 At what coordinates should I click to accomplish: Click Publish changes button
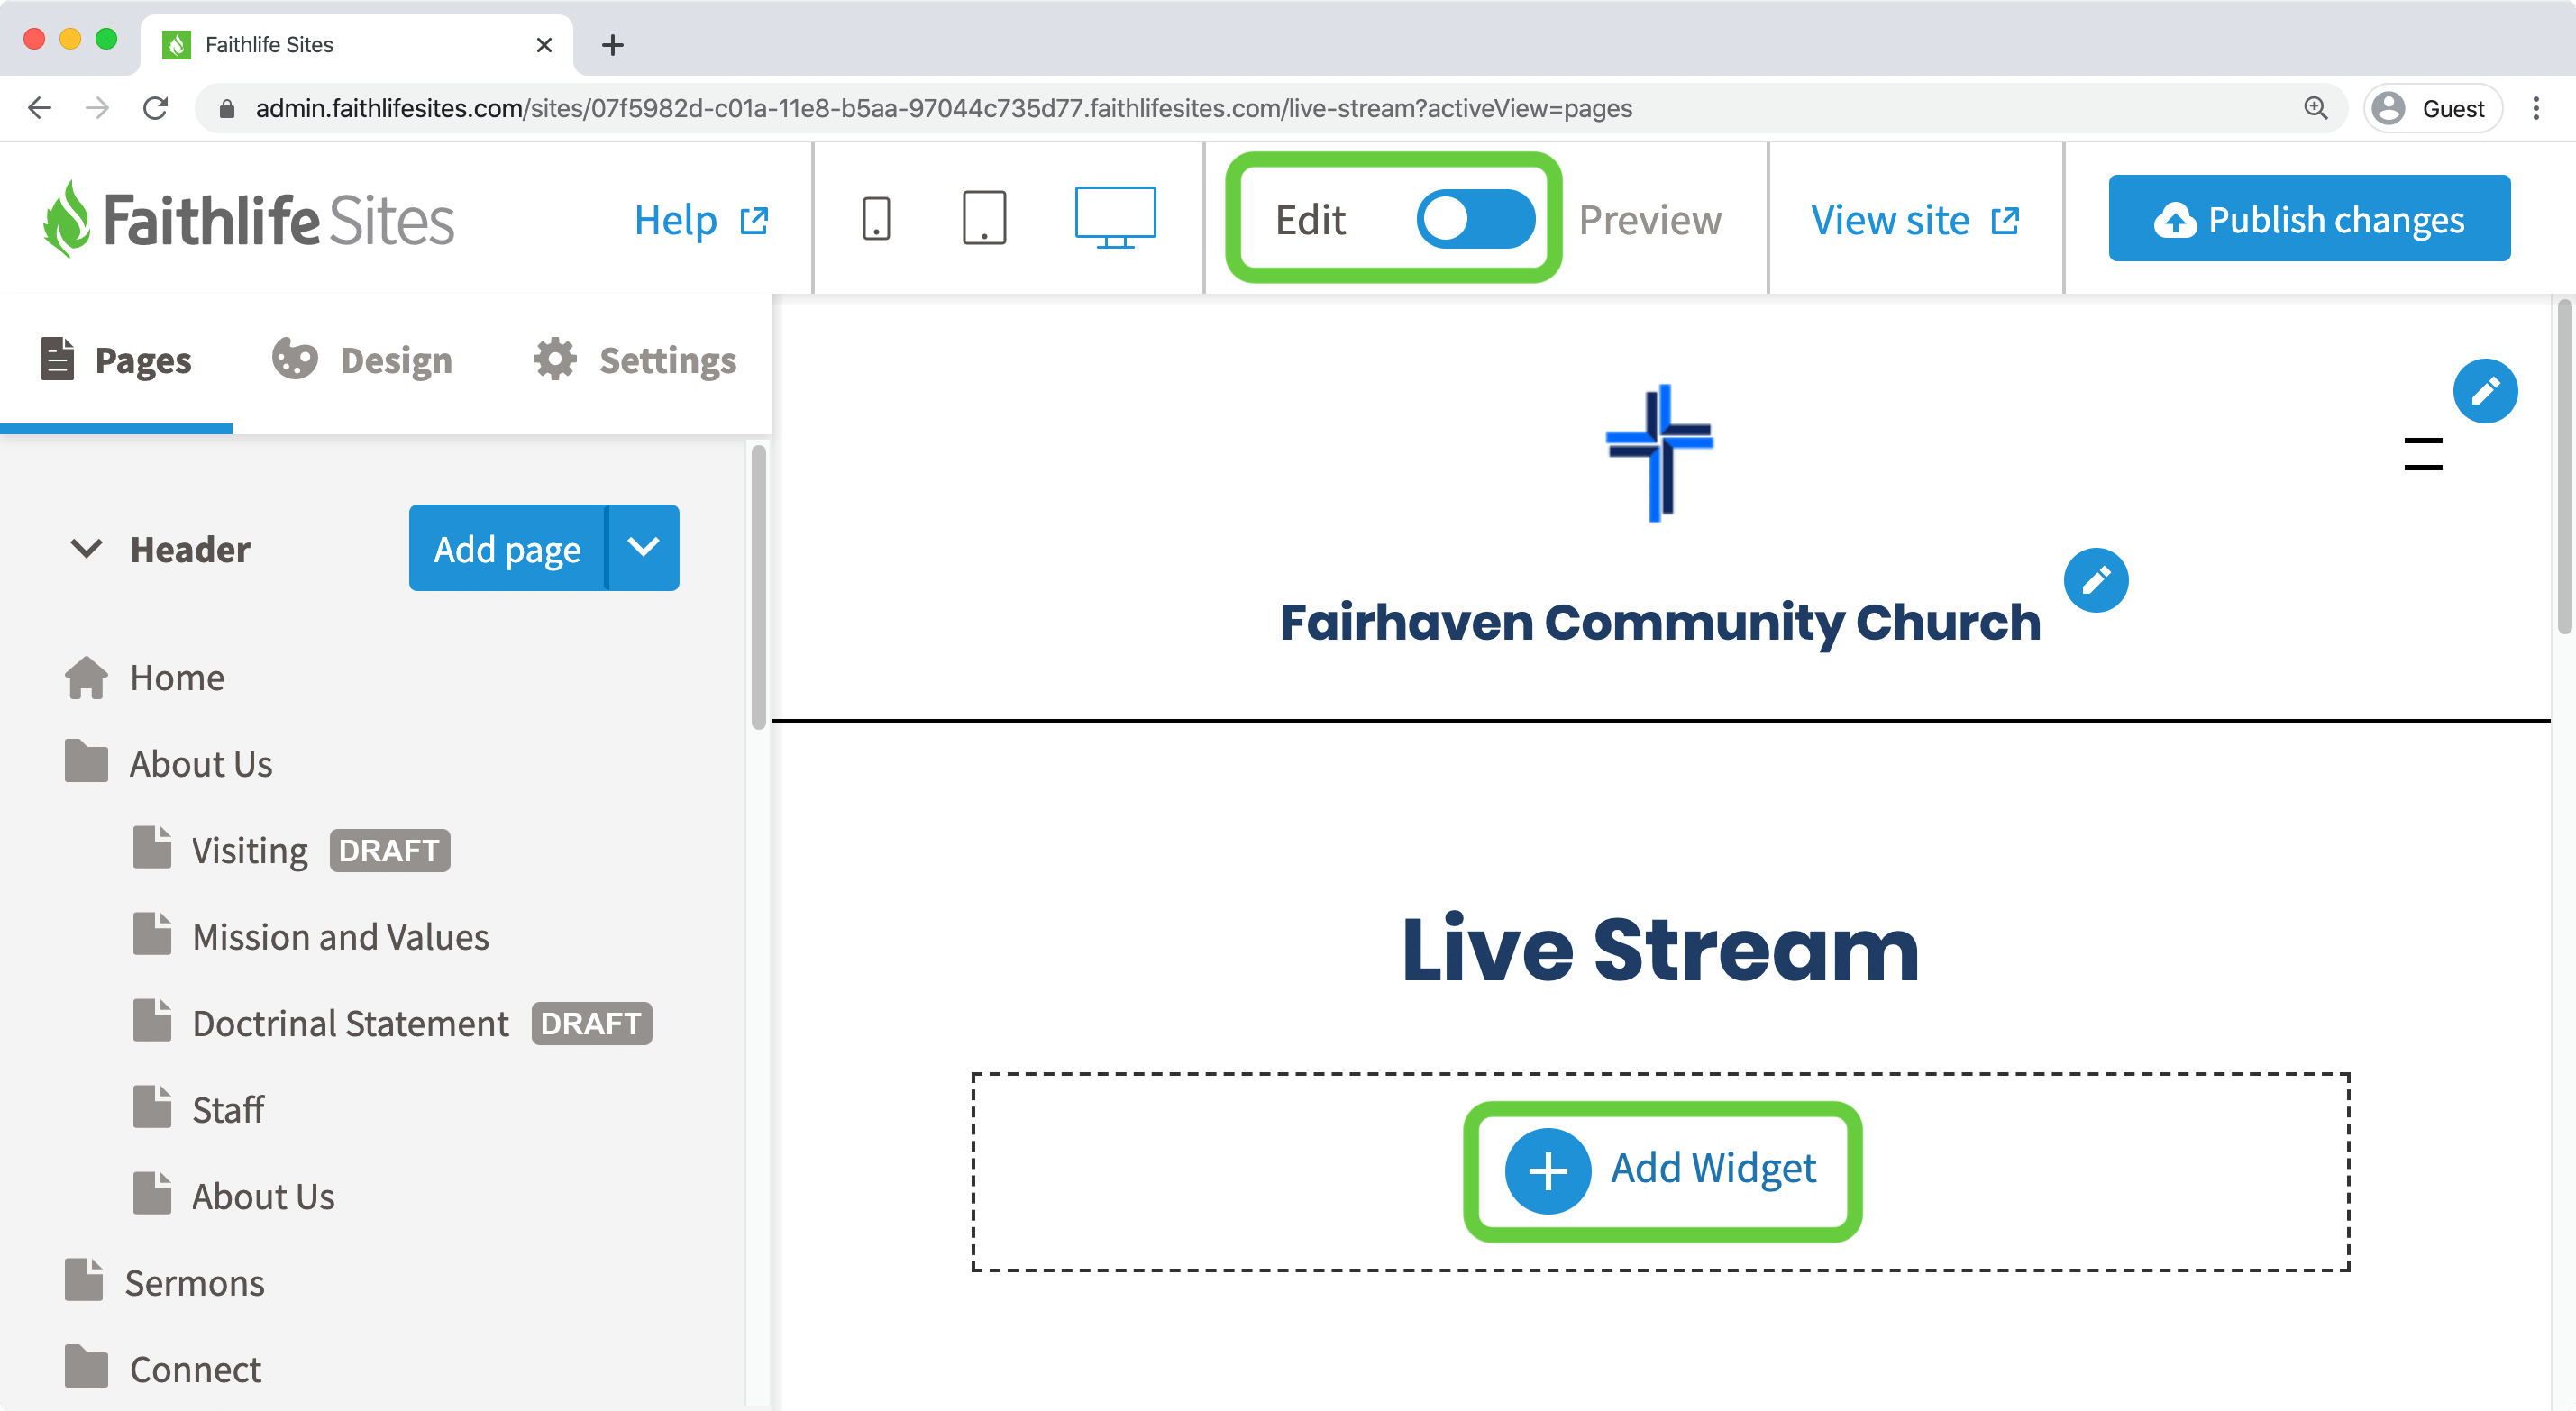pos(2309,218)
